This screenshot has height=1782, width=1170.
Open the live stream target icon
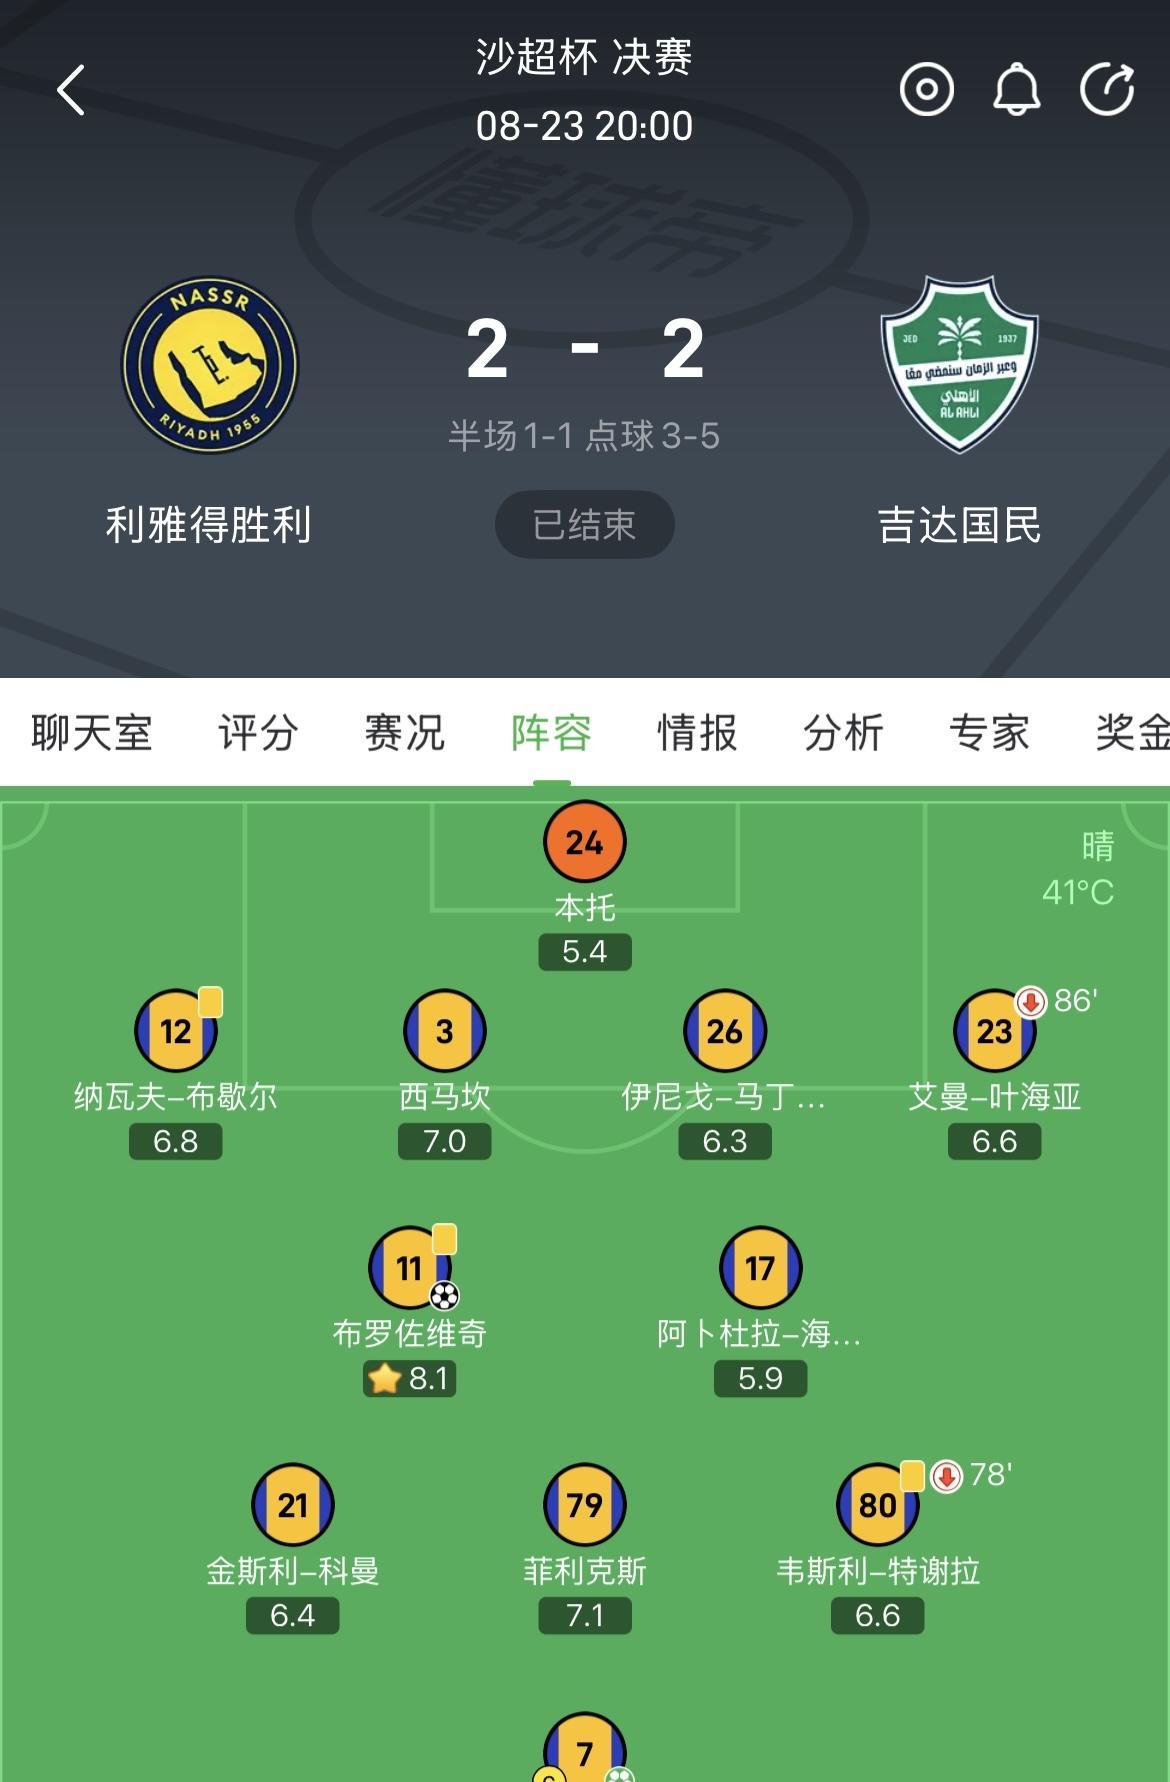point(927,90)
